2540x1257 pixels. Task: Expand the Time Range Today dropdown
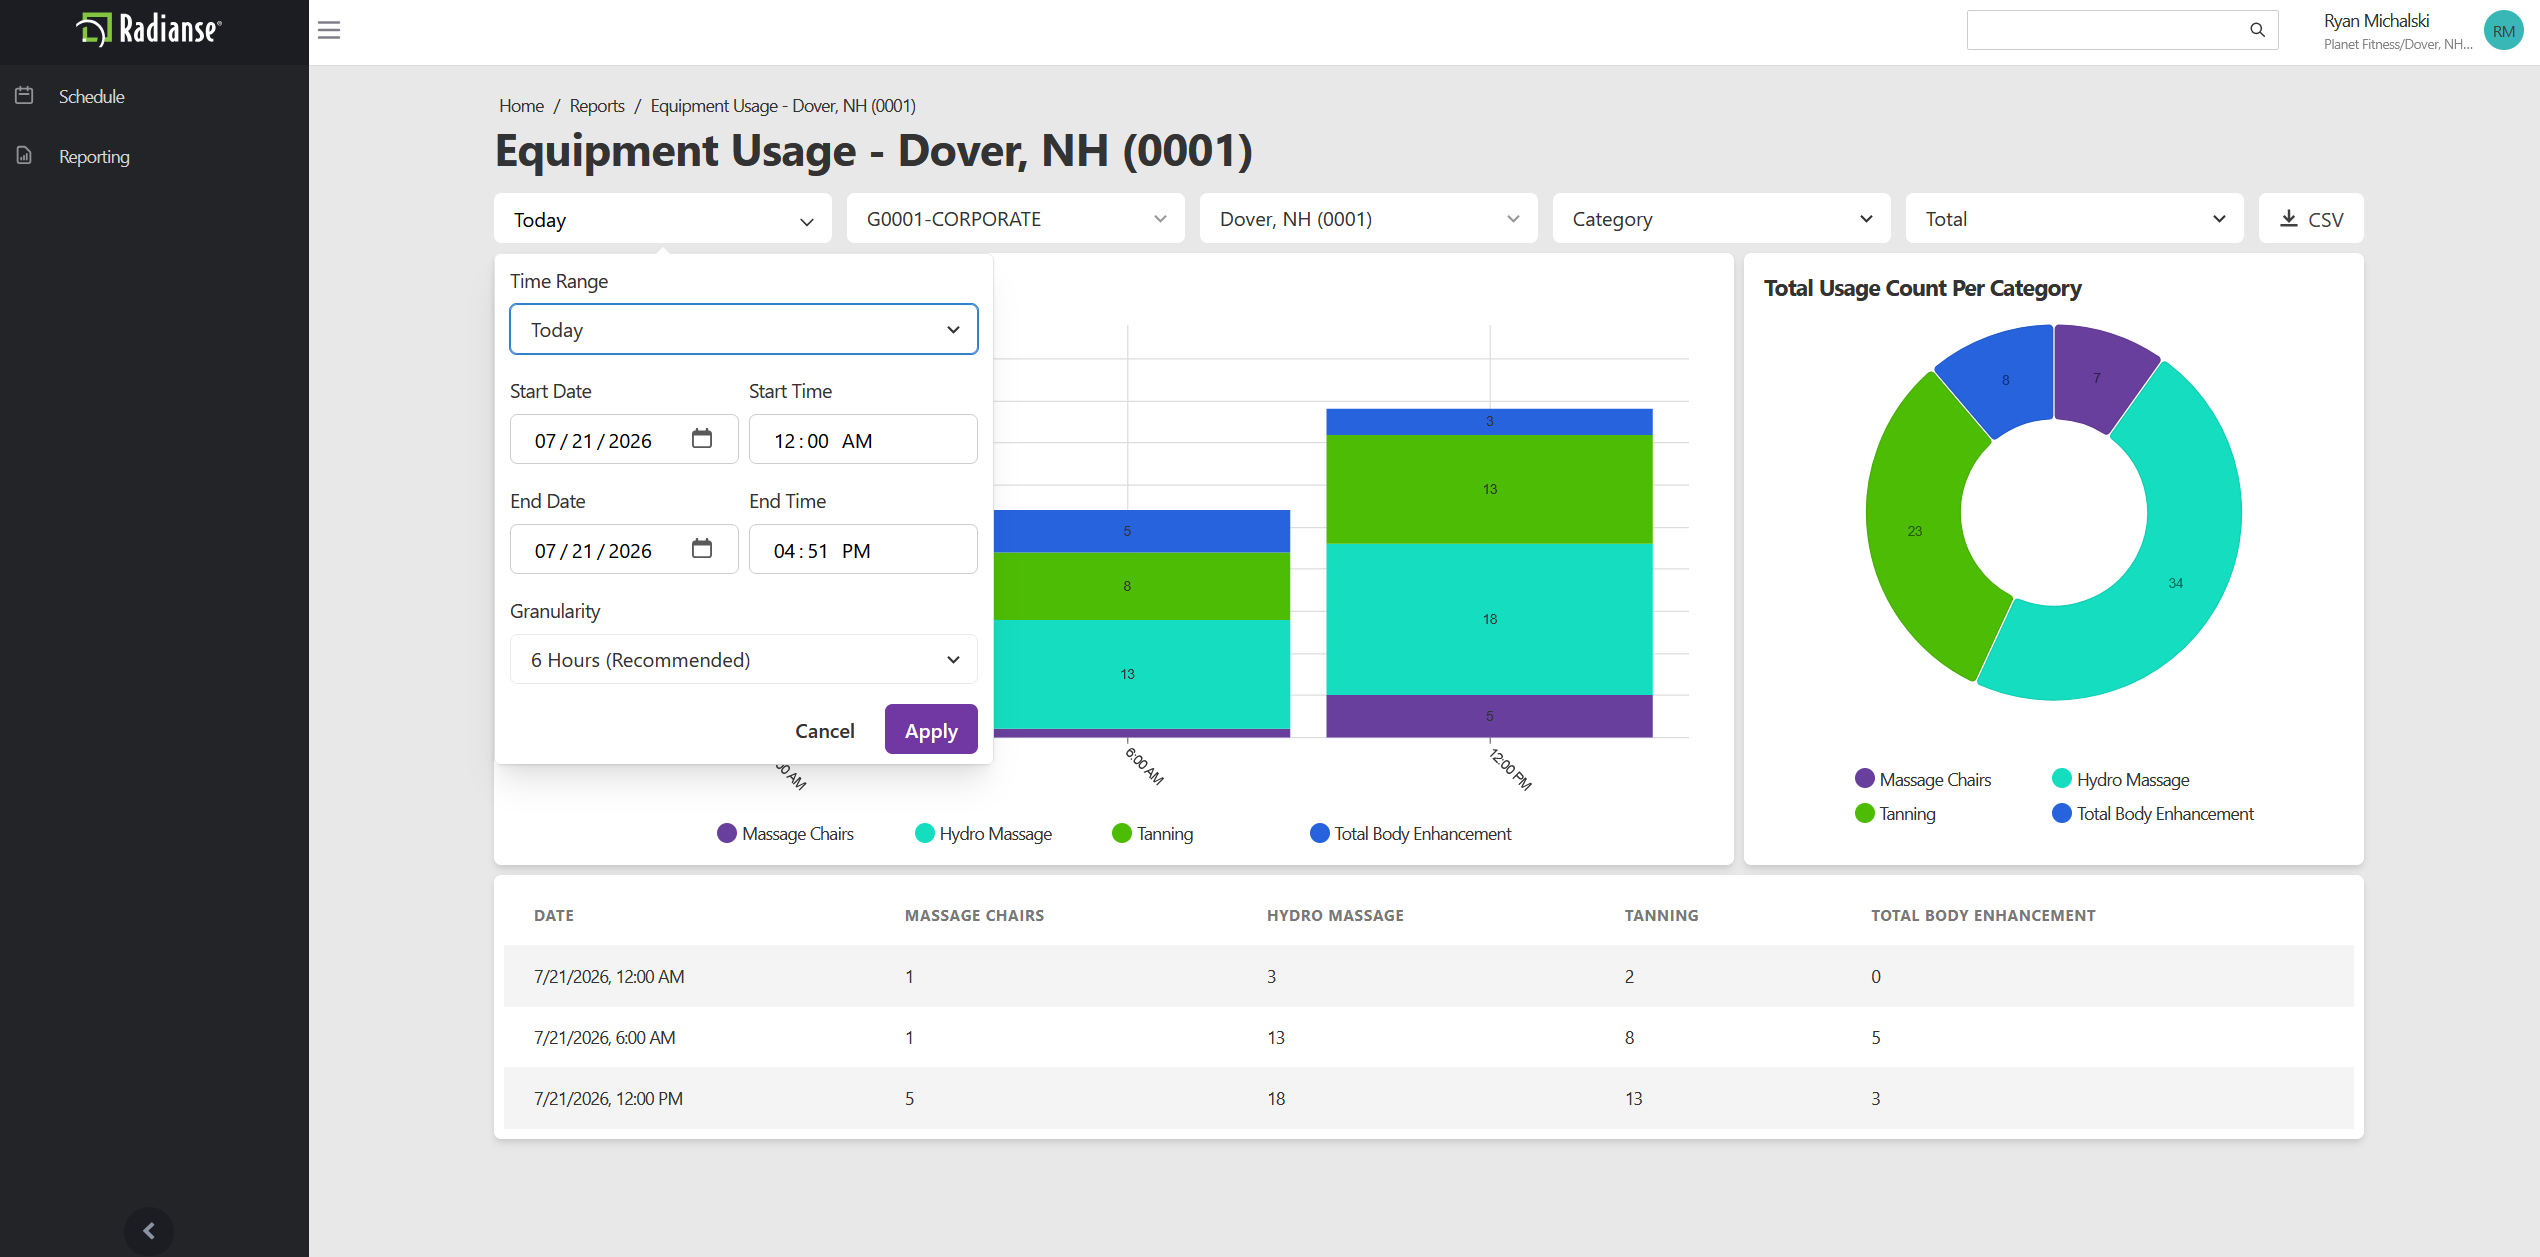pos(744,329)
